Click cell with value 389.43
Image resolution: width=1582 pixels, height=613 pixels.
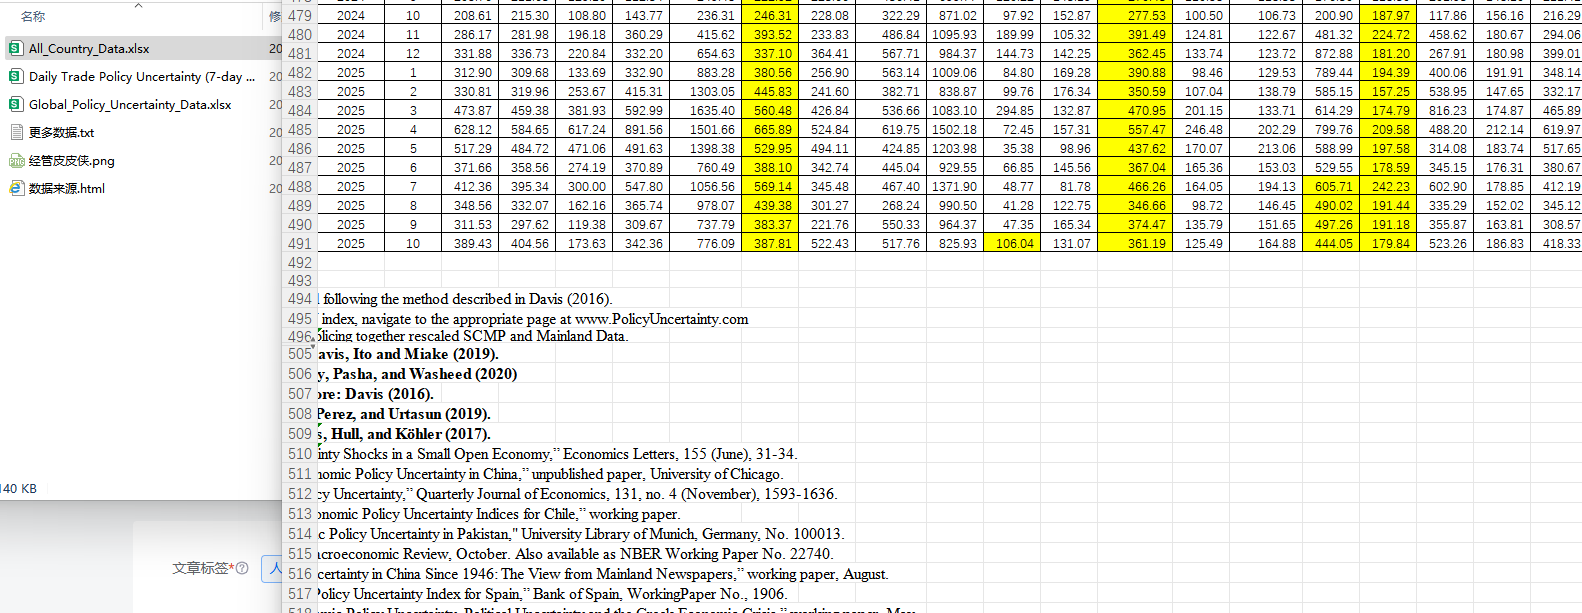[x=470, y=244]
